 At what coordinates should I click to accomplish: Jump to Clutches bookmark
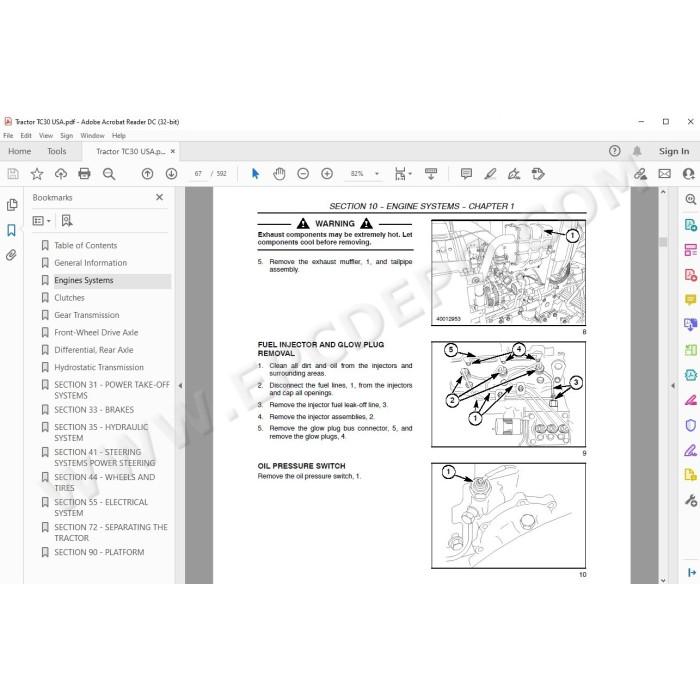69,297
